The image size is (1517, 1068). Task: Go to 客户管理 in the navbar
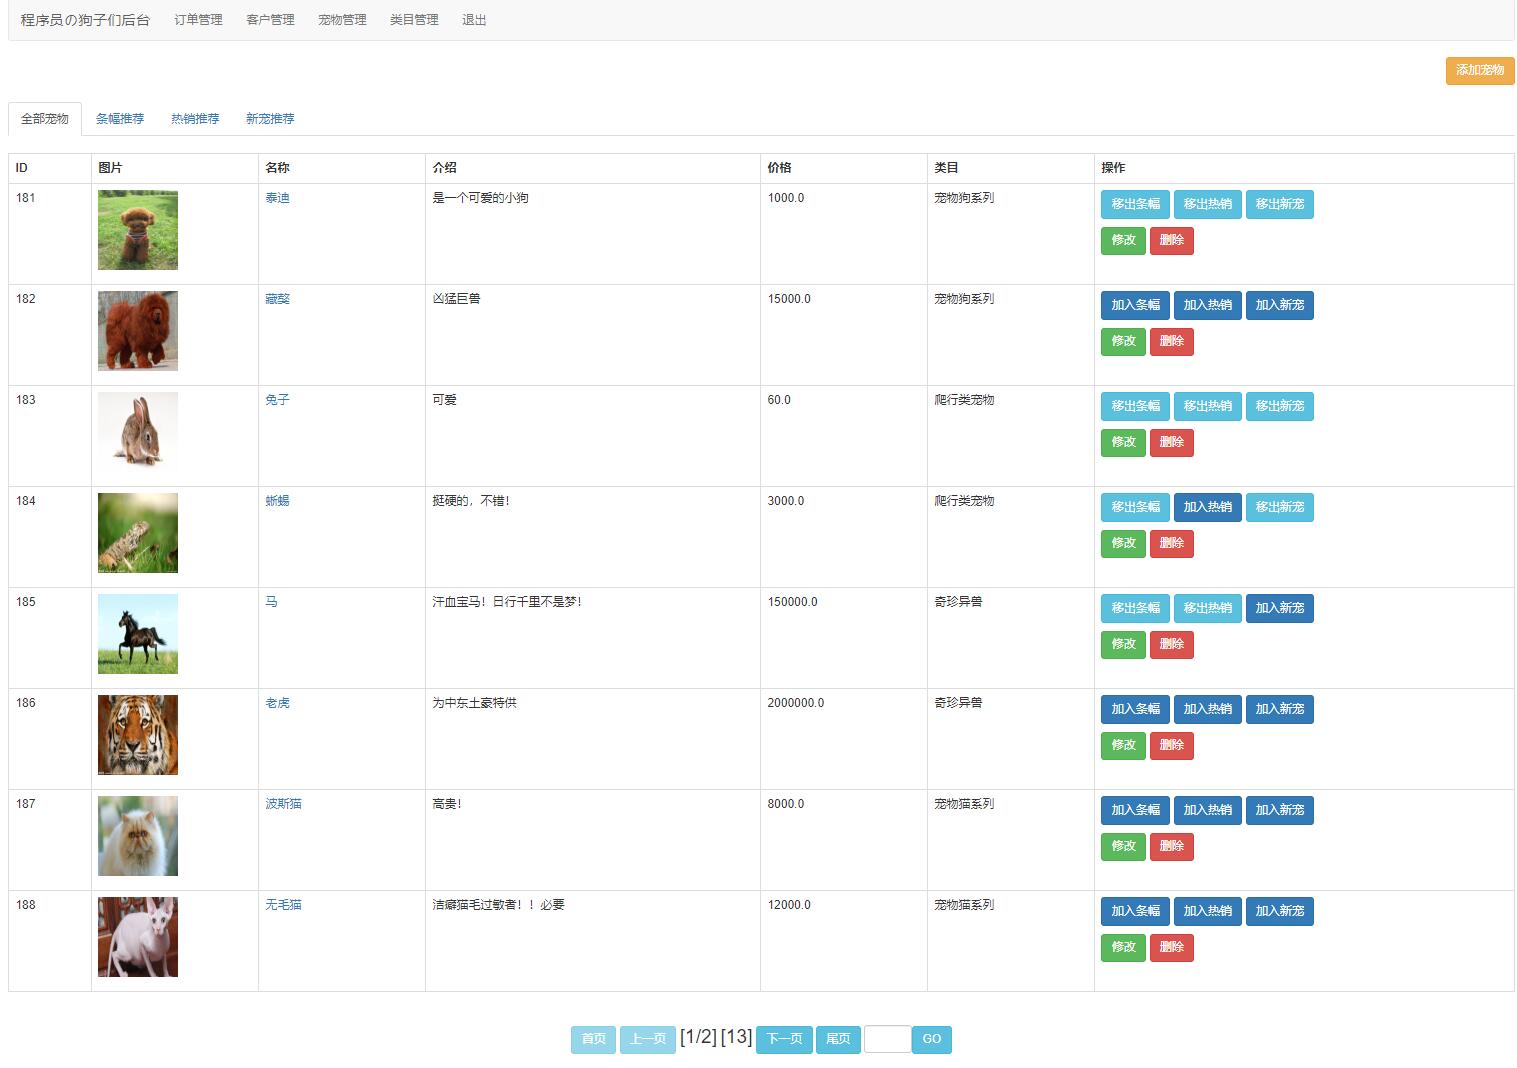click(x=270, y=20)
